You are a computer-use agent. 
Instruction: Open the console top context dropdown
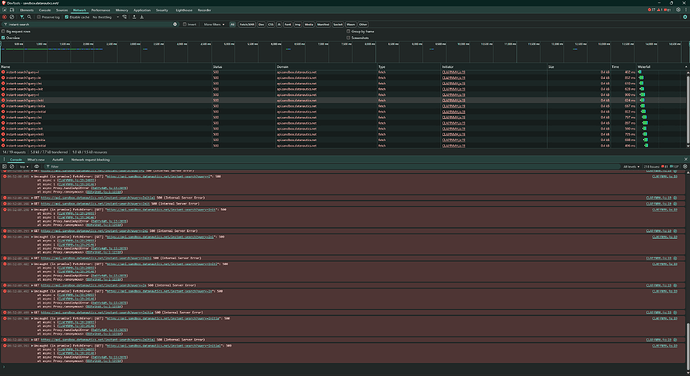[x=24, y=166]
